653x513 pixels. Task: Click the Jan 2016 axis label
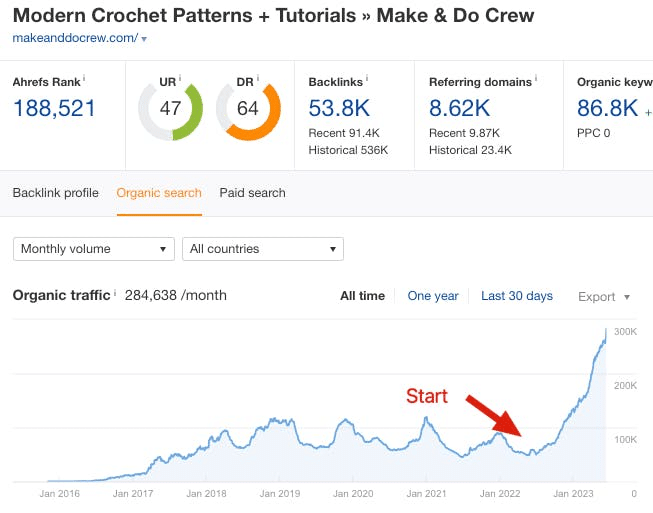60,494
